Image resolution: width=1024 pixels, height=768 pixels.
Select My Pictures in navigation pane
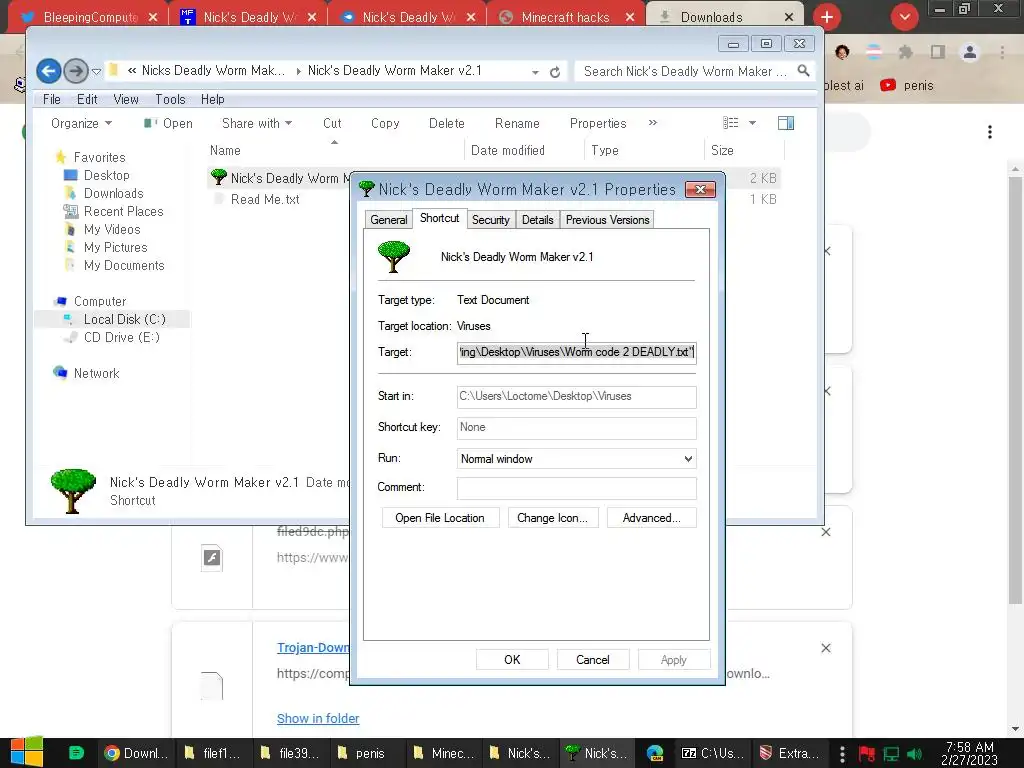[116, 248]
